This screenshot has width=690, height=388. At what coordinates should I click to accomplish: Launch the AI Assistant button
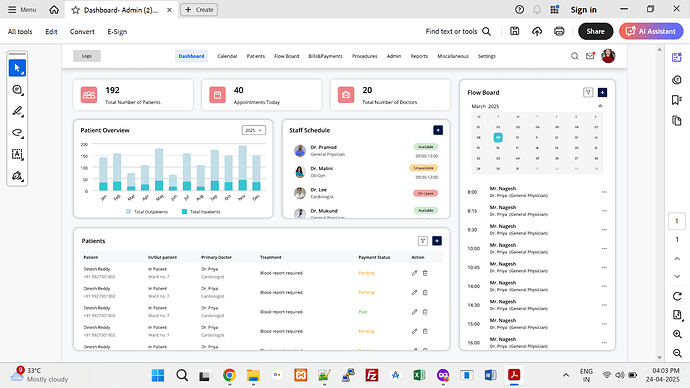[x=651, y=31]
